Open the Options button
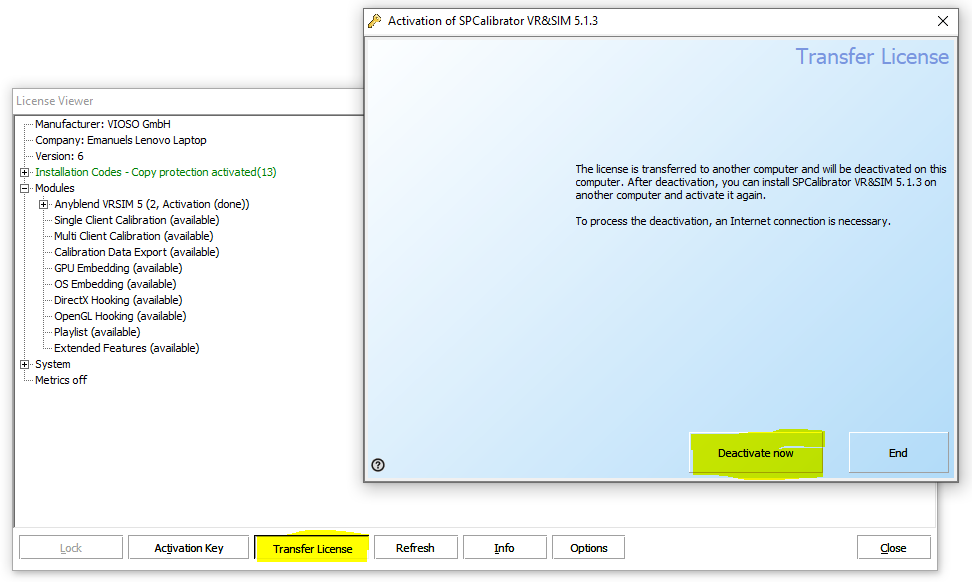 [x=588, y=548]
